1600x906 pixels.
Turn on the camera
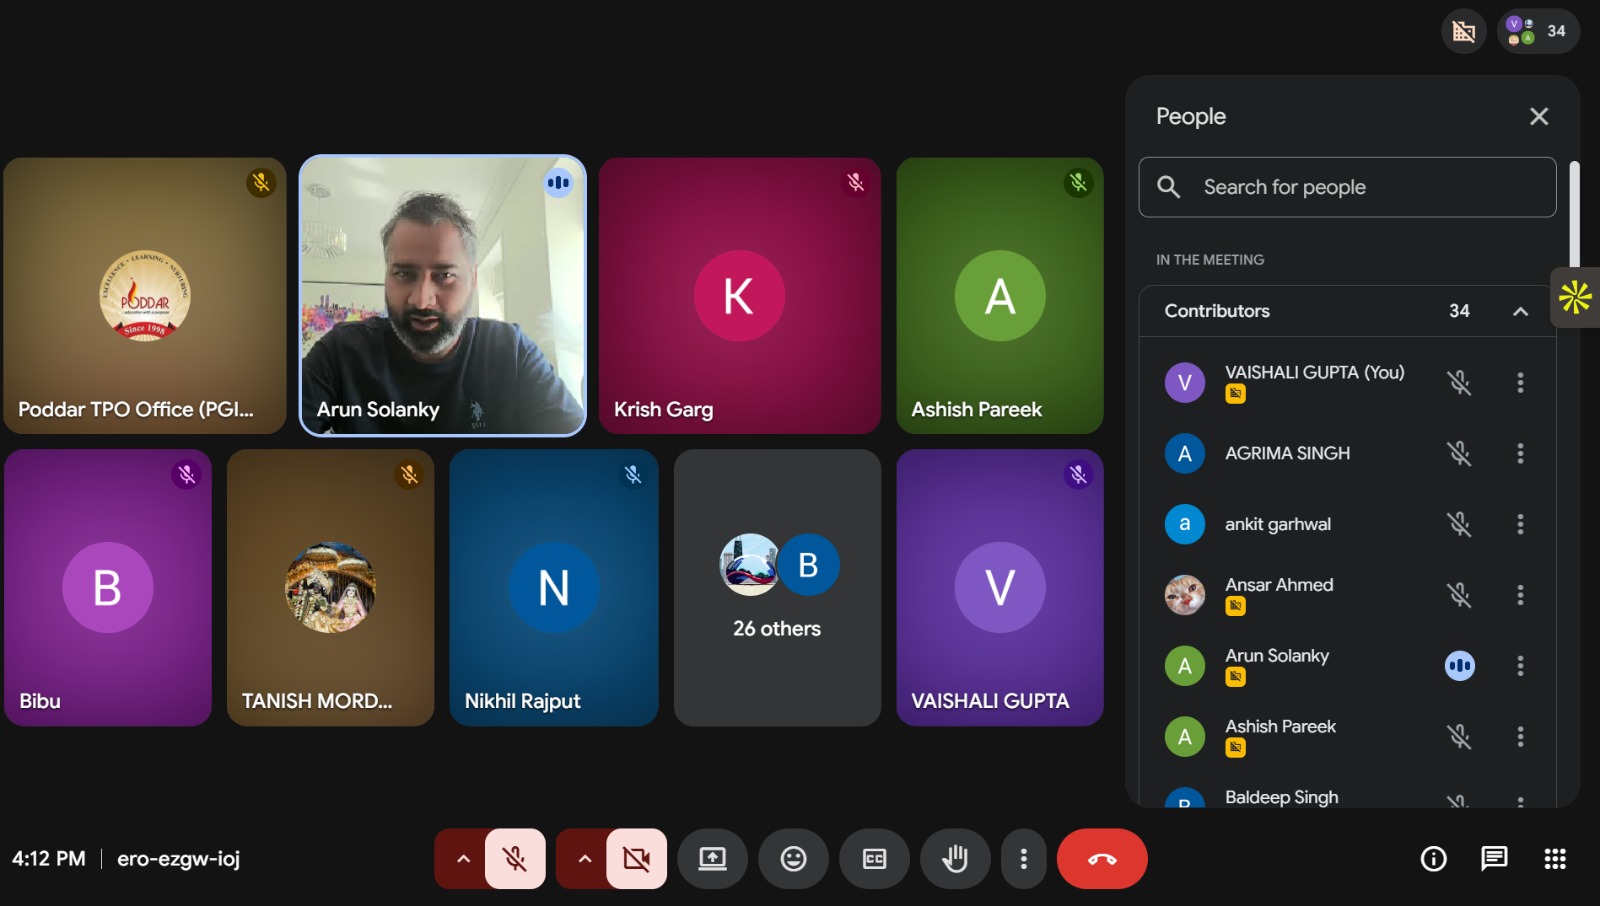pos(636,859)
